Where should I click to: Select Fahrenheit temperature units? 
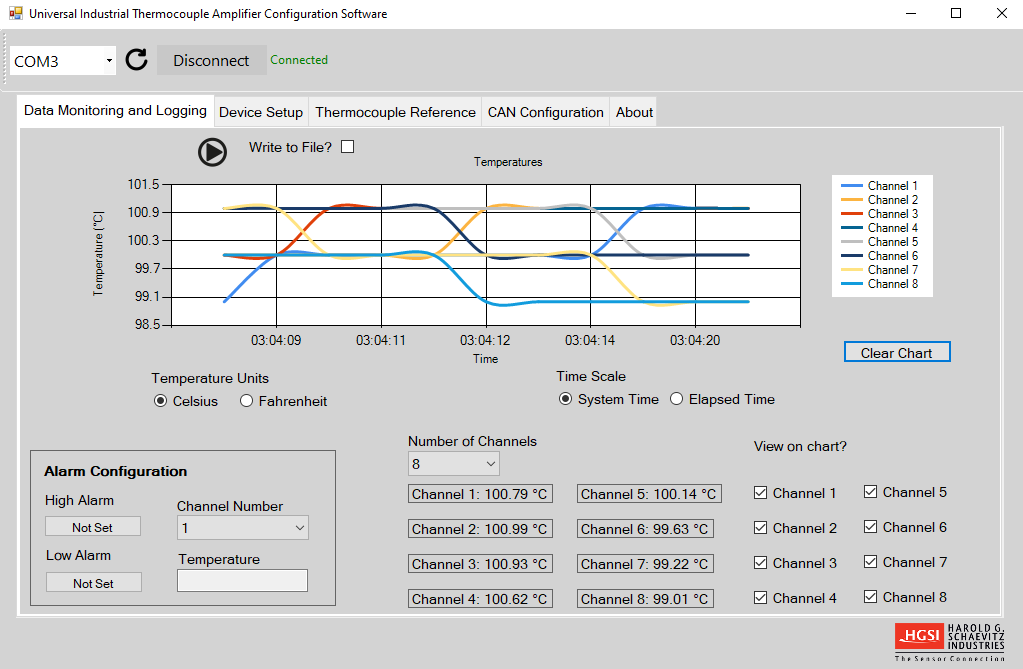click(x=247, y=401)
